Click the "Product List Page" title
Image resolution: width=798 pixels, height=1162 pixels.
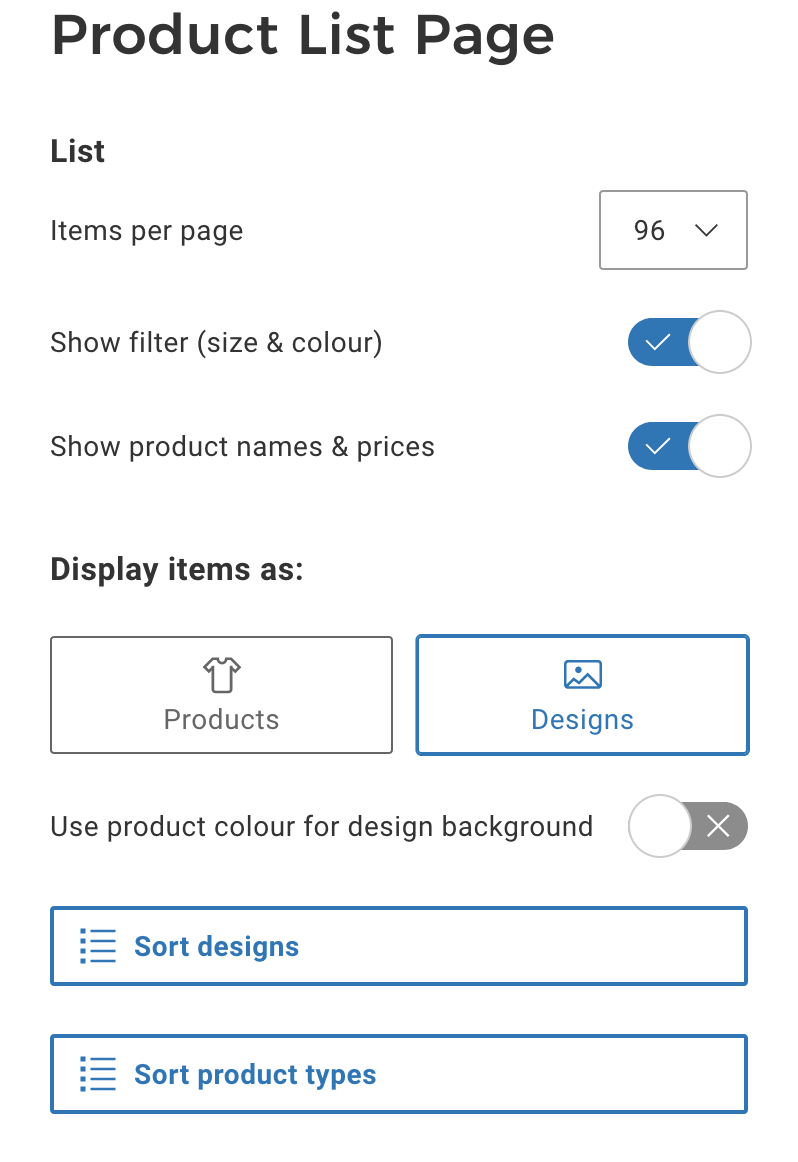point(302,36)
